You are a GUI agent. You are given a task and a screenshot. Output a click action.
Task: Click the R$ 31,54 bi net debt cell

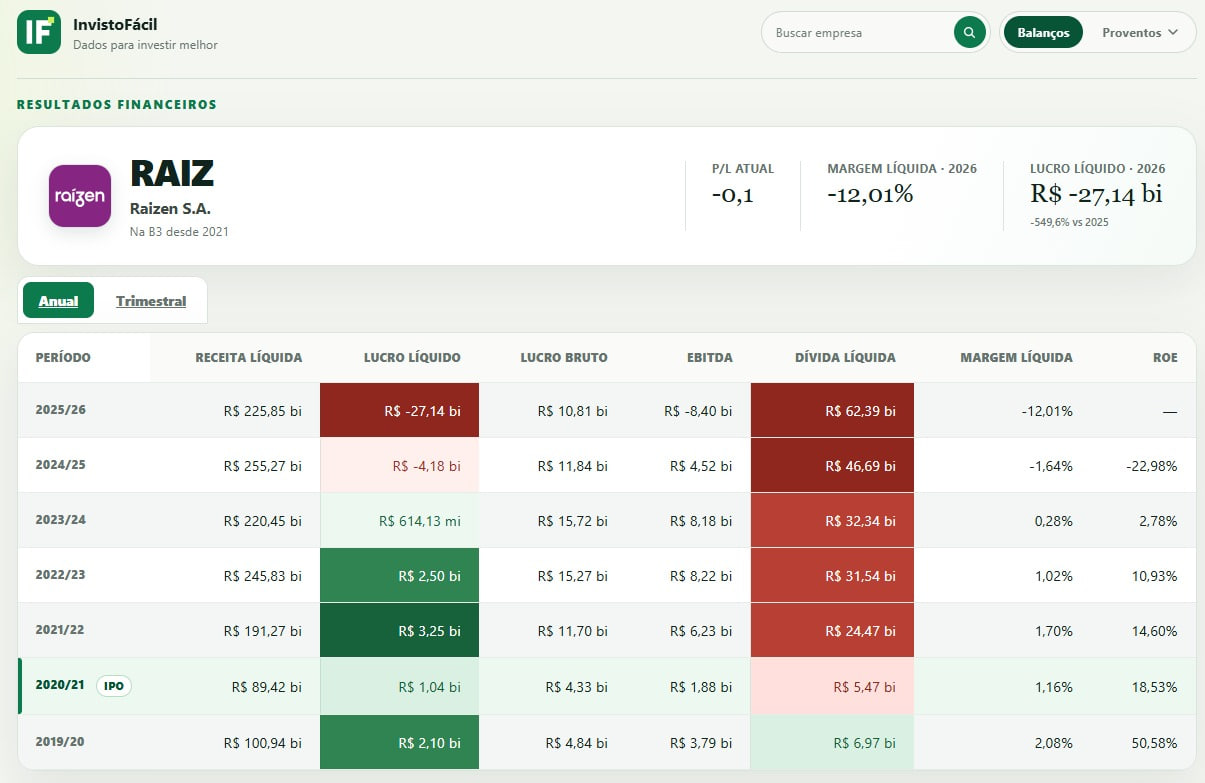point(832,575)
